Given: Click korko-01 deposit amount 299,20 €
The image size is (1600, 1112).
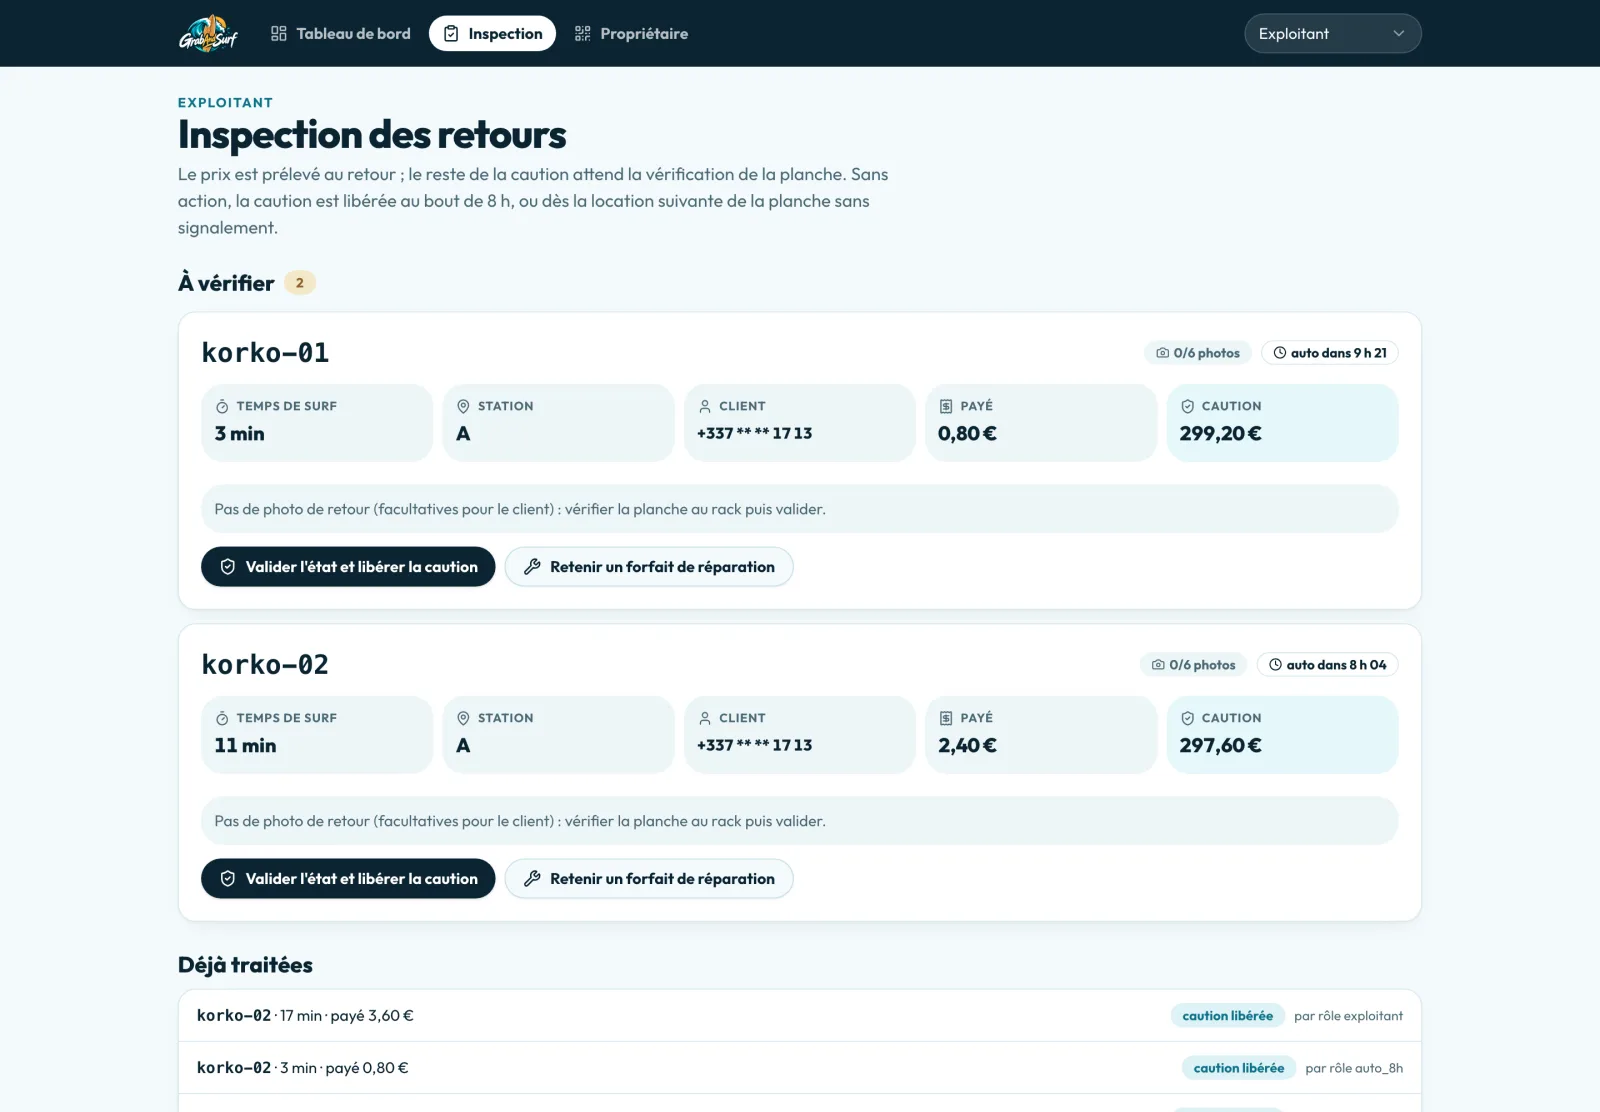Looking at the screenshot, I should (1220, 434).
